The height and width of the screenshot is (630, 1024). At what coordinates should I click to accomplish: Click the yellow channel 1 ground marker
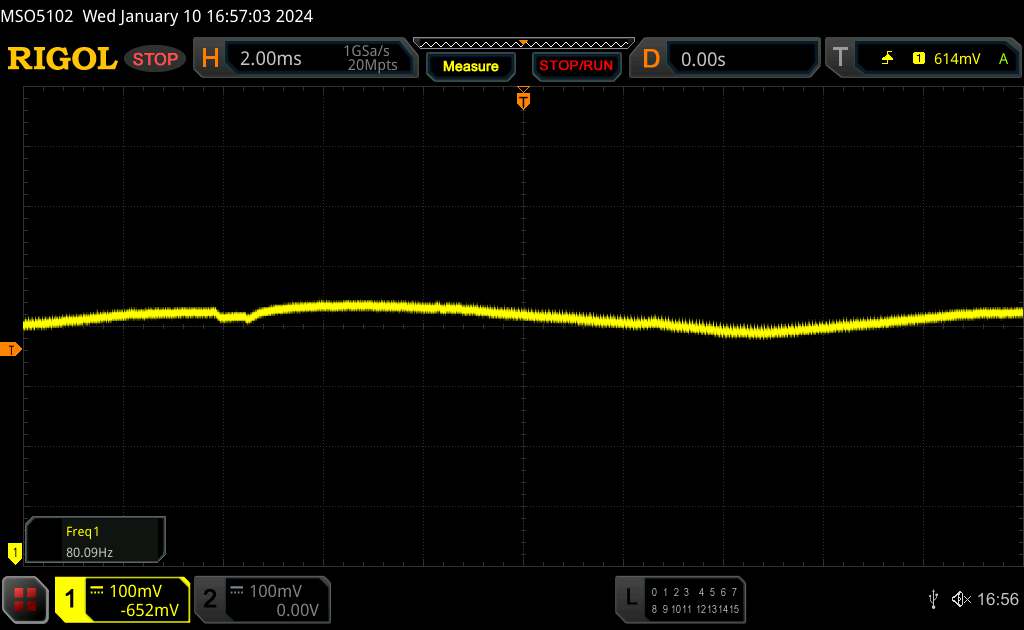[14, 553]
